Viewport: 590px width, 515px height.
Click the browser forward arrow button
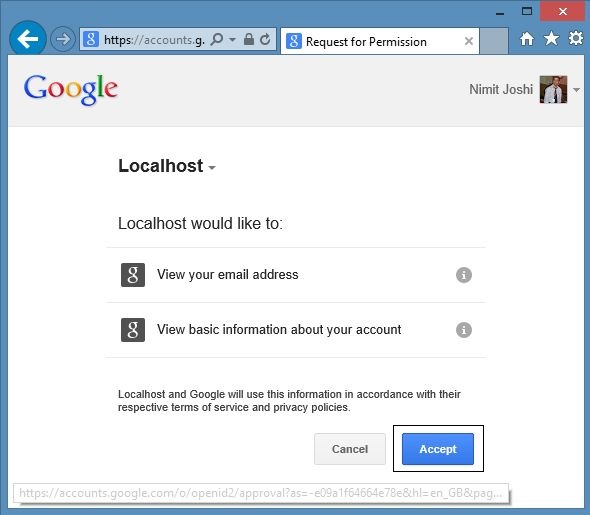point(62,39)
